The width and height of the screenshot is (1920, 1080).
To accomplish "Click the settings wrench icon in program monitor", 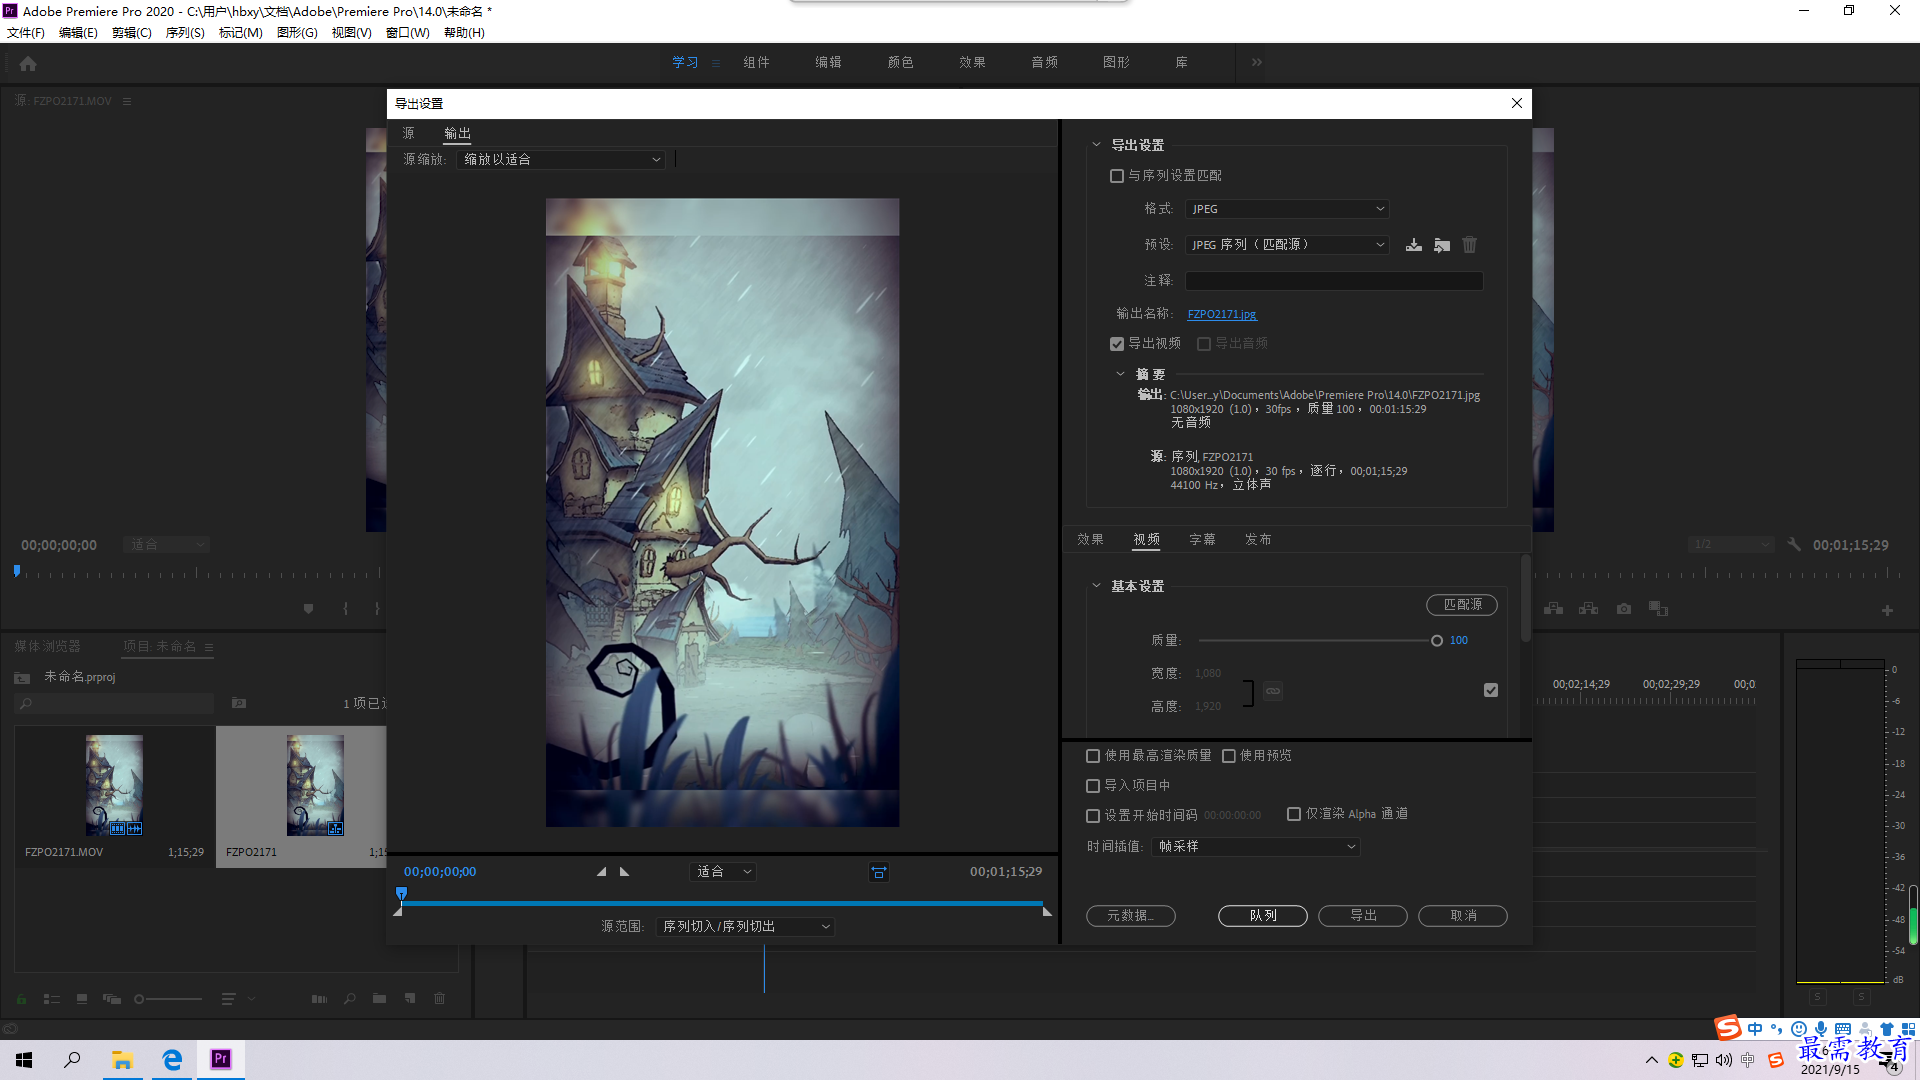I will (x=1794, y=545).
